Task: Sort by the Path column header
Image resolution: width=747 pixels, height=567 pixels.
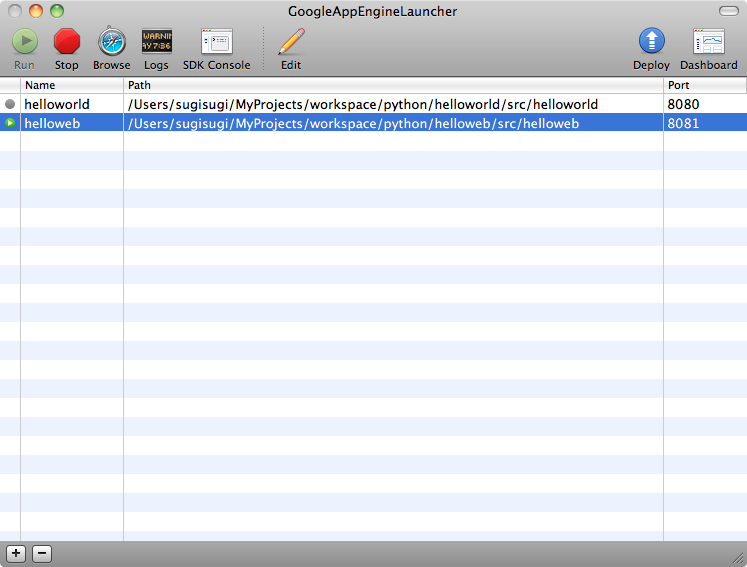Action: pyautogui.click(x=393, y=85)
